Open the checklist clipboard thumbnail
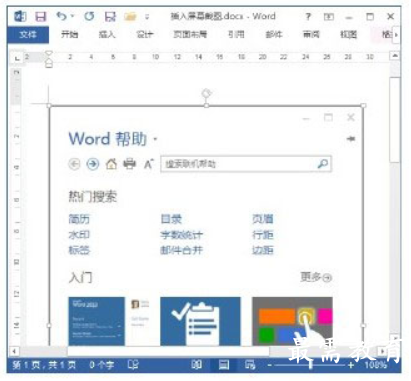411x381 pixels. pyautogui.click(x=200, y=321)
